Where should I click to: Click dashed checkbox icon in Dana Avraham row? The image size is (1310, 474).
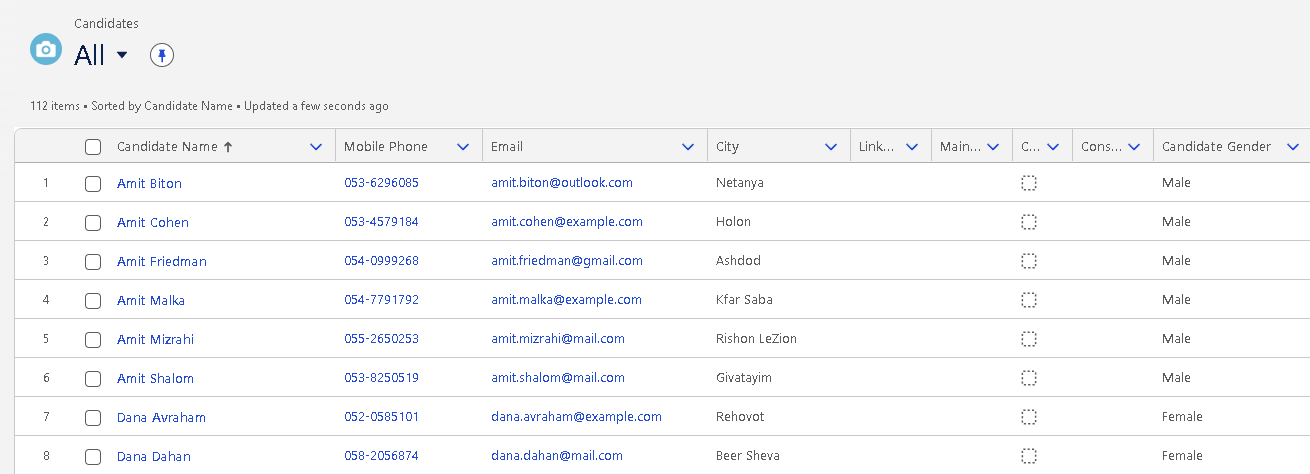pyautogui.click(x=1028, y=417)
